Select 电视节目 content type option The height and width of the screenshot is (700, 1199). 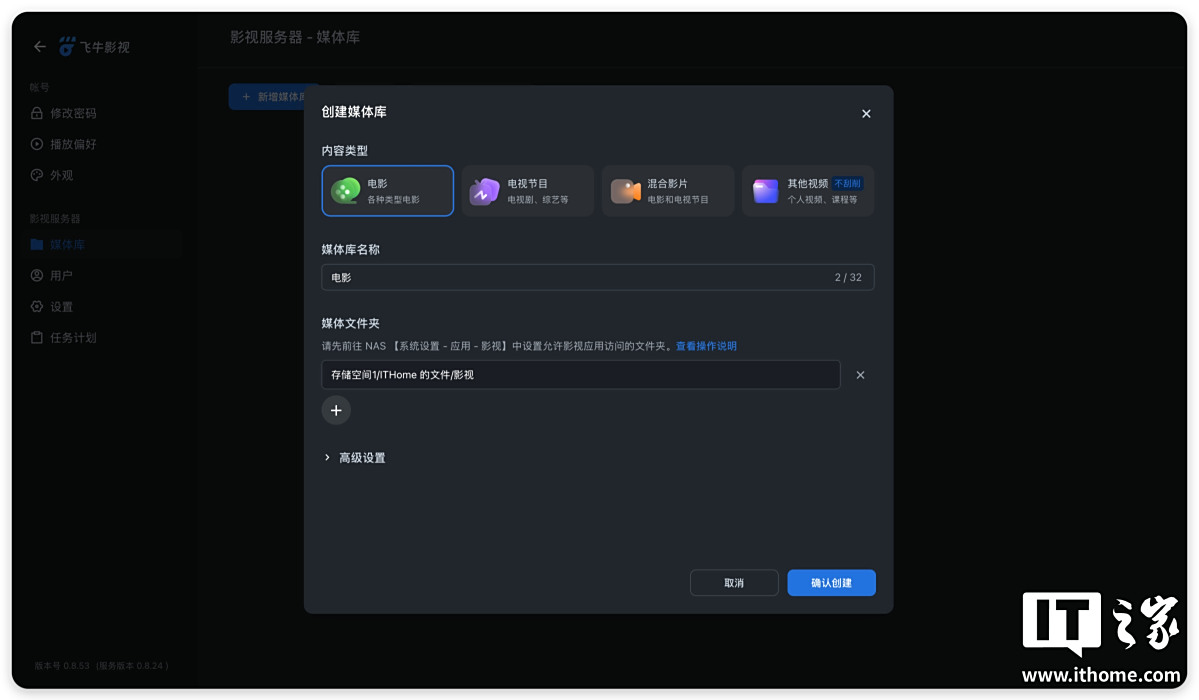528,191
